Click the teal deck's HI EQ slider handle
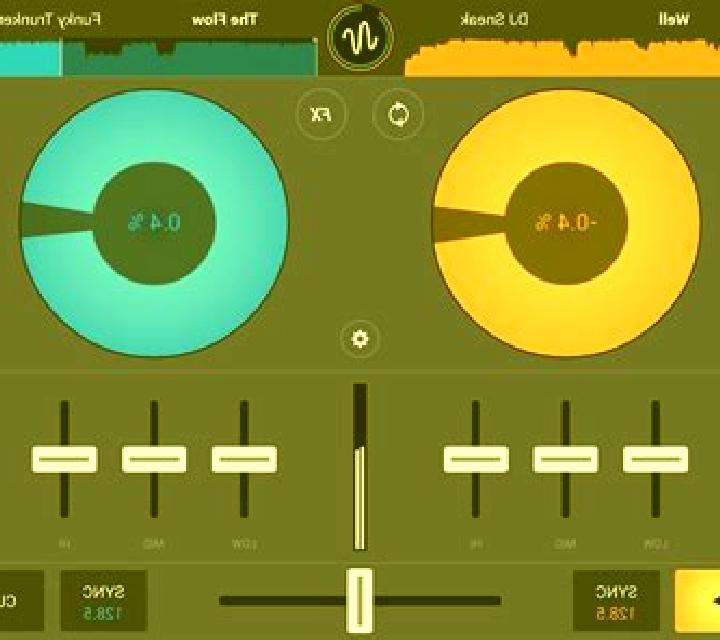Viewport: 720px width, 640px height. (64, 459)
